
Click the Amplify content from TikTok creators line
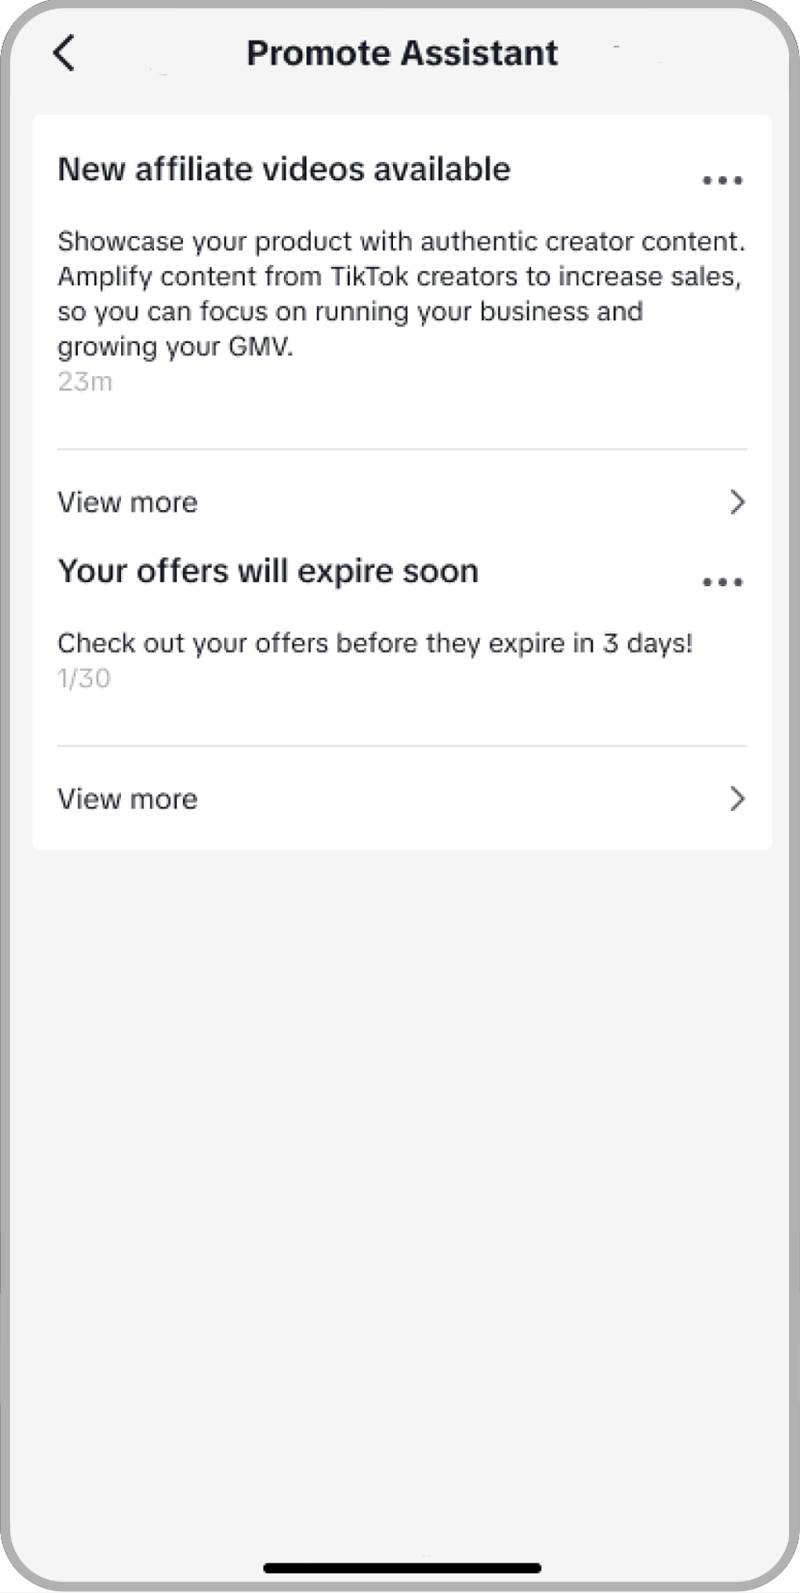(x=399, y=276)
